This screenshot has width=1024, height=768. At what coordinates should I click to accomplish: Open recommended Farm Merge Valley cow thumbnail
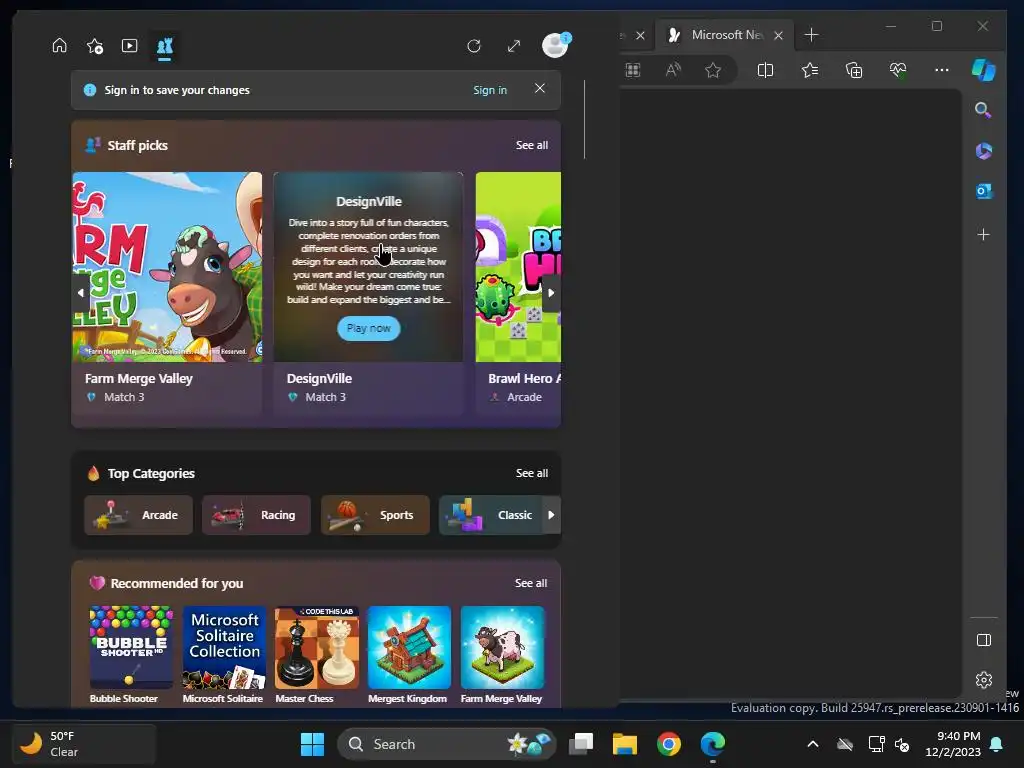(502, 647)
